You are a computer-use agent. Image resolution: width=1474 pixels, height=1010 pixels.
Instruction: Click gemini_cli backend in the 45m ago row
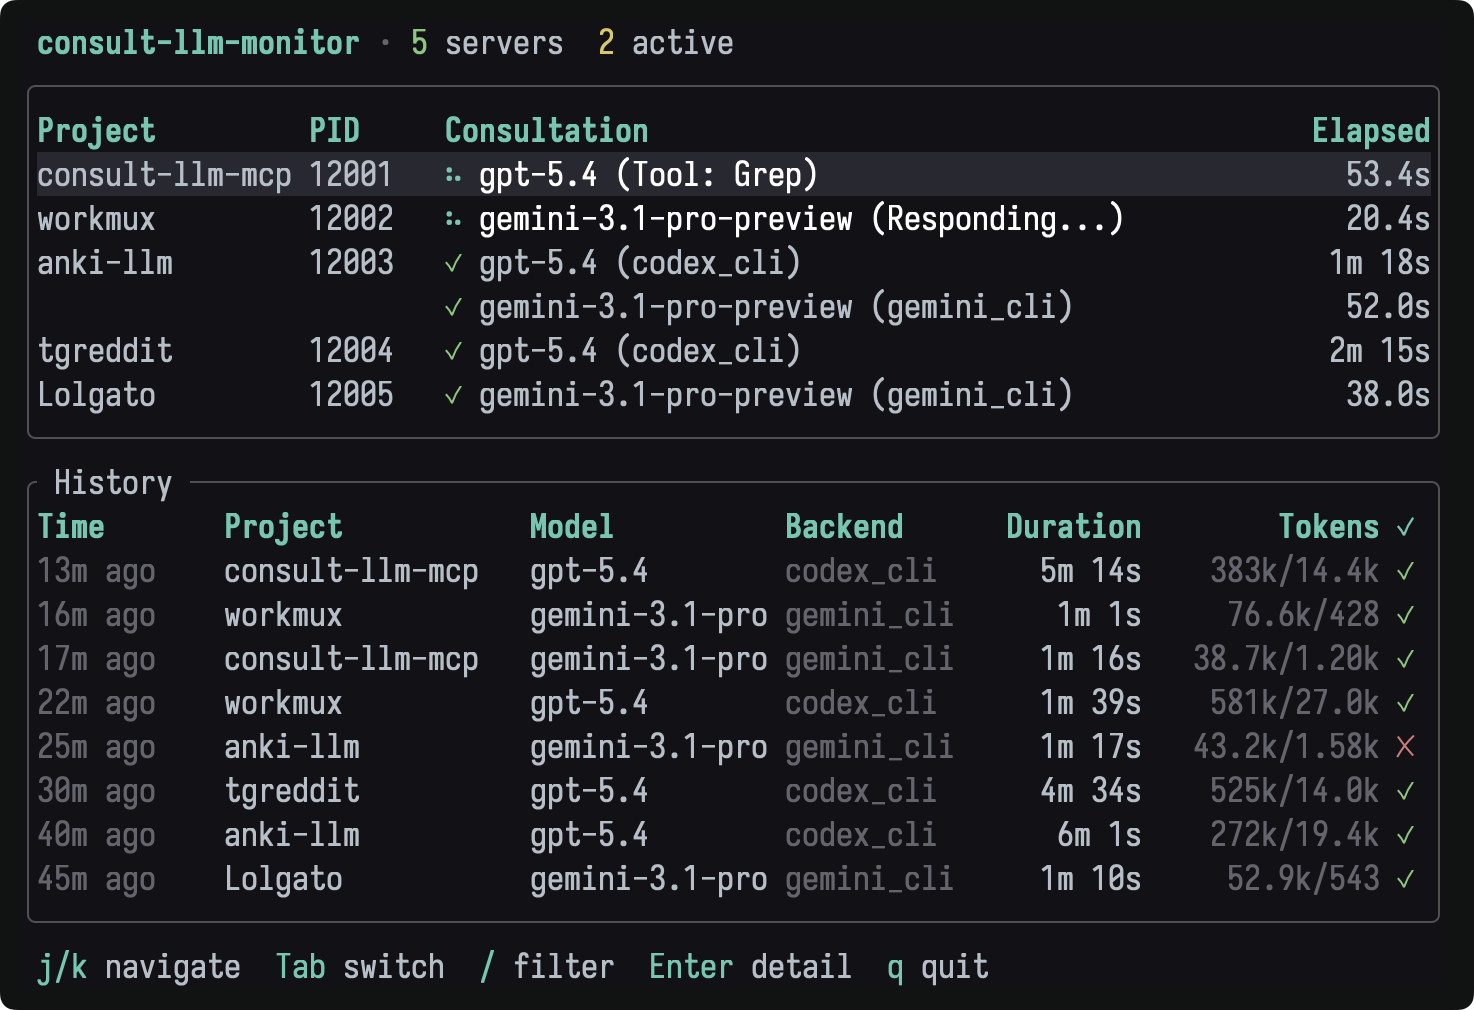point(869,879)
